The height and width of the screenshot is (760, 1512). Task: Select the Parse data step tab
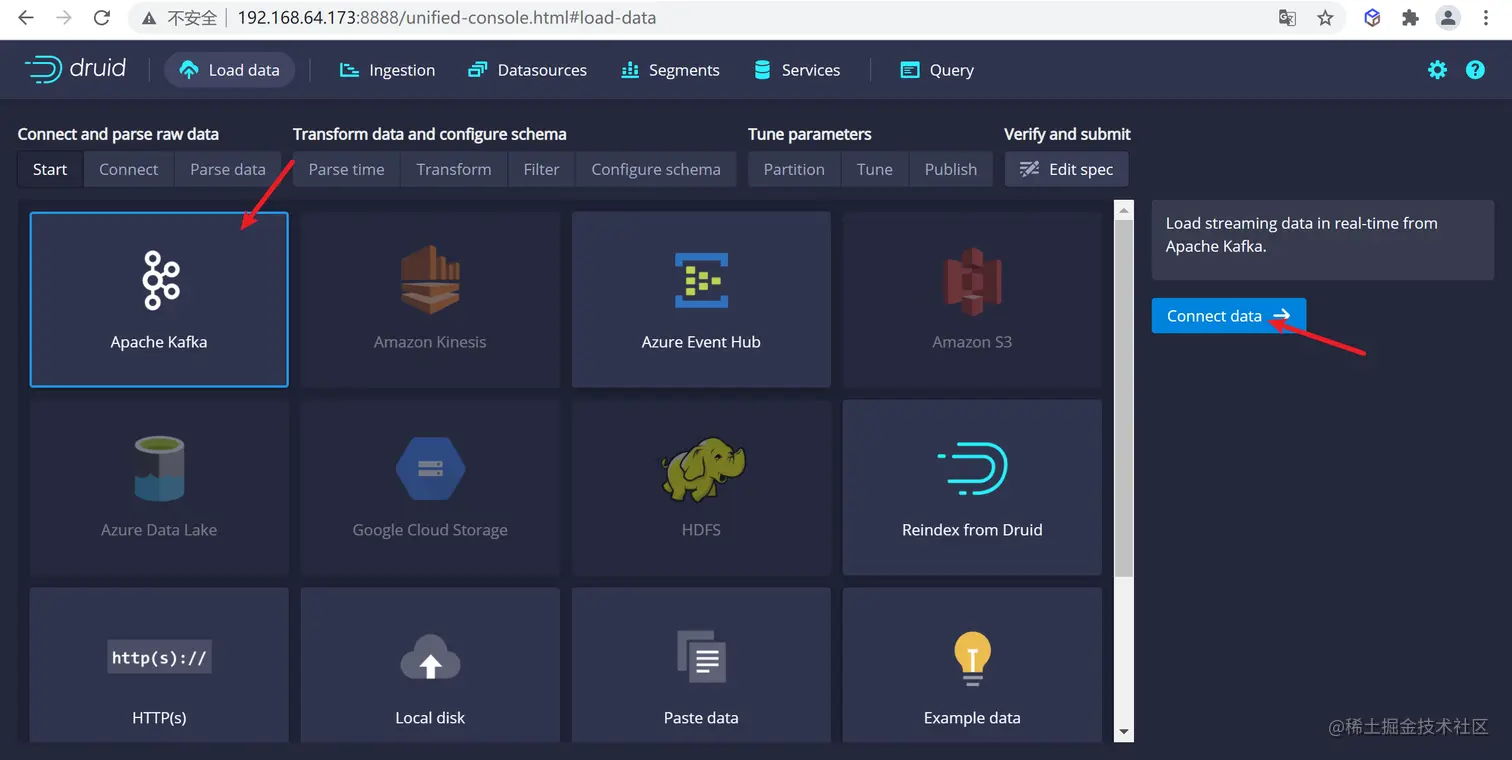[x=228, y=169]
